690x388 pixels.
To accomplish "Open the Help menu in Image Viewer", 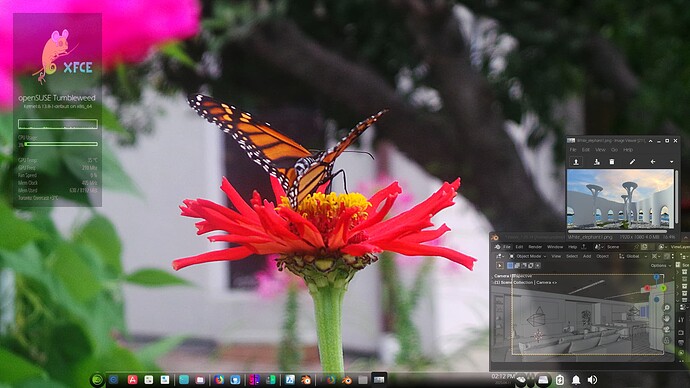I will coord(628,150).
